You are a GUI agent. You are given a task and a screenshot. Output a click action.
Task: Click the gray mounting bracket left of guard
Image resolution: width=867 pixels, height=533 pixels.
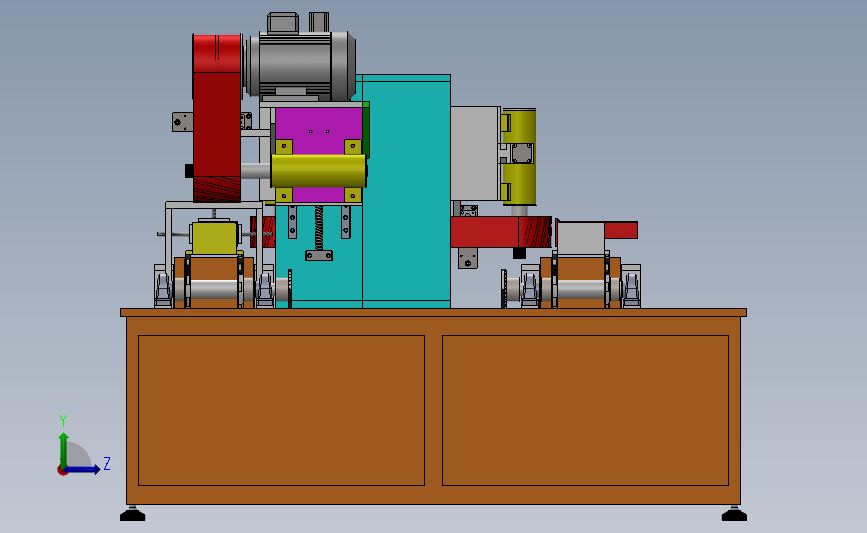click(182, 122)
